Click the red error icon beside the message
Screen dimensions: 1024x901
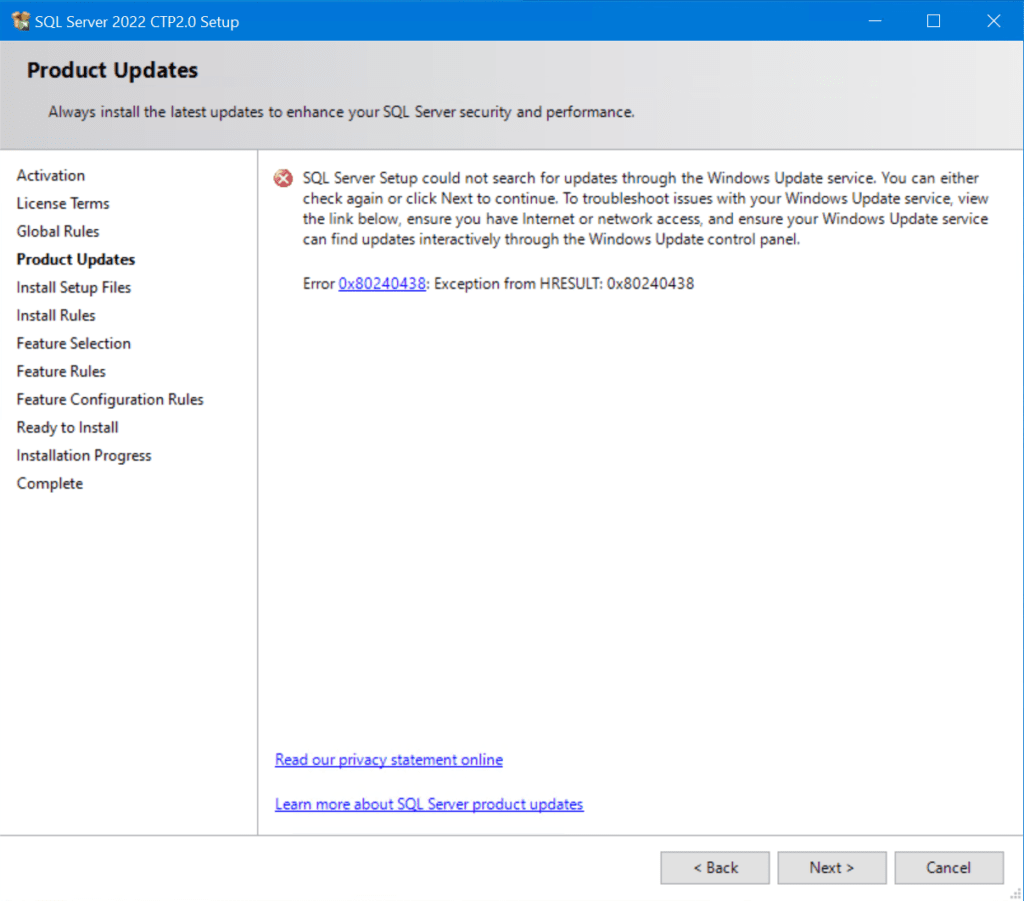point(281,177)
